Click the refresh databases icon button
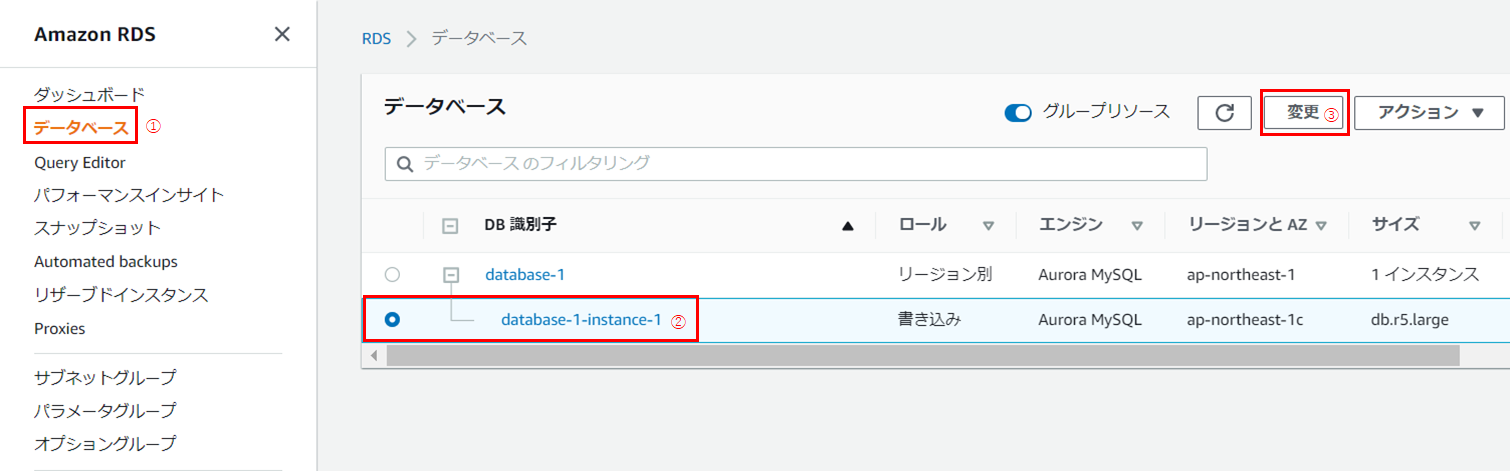This screenshot has height=471, width=1510. [x=1225, y=113]
